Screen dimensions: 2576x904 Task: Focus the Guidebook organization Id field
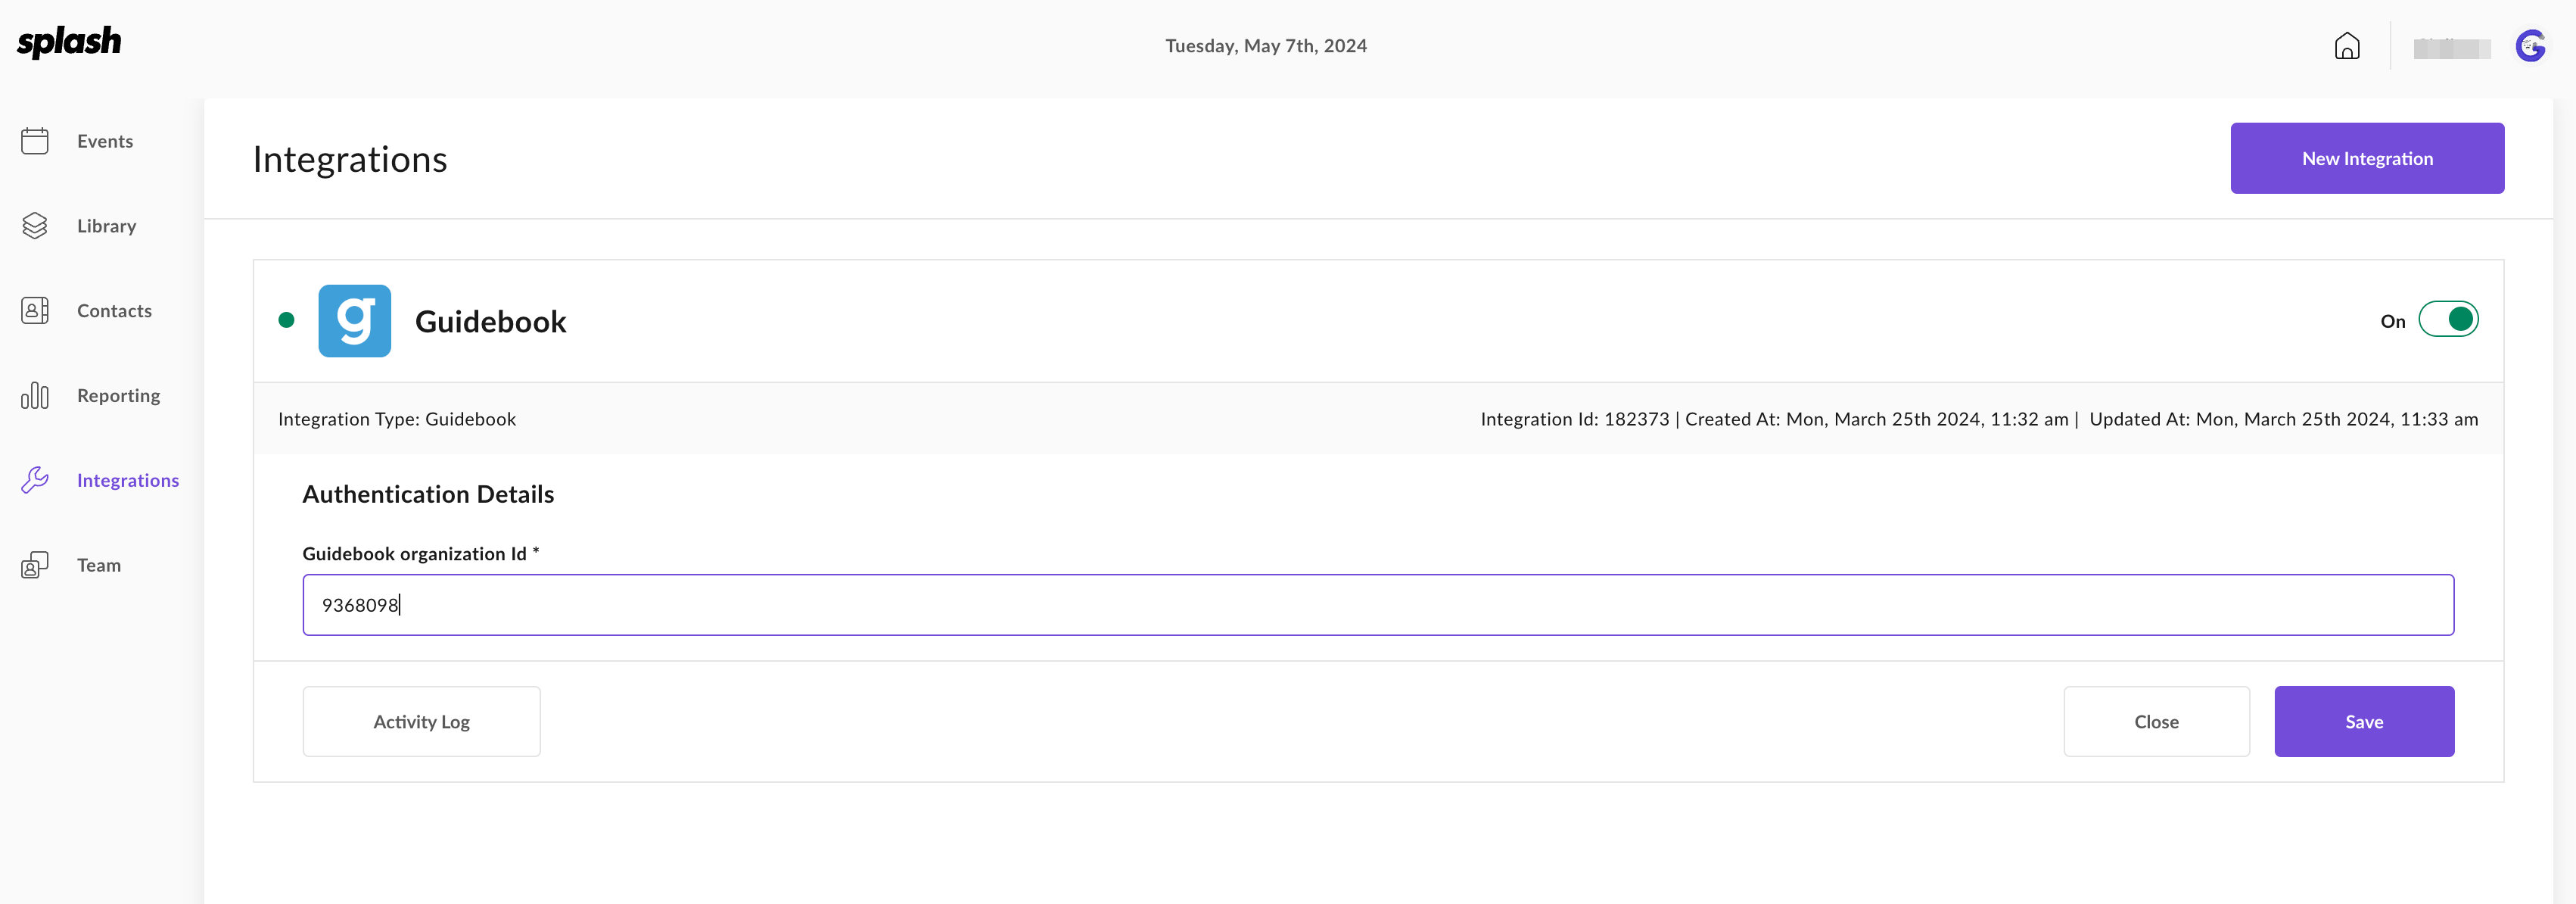click(x=1378, y=605)
